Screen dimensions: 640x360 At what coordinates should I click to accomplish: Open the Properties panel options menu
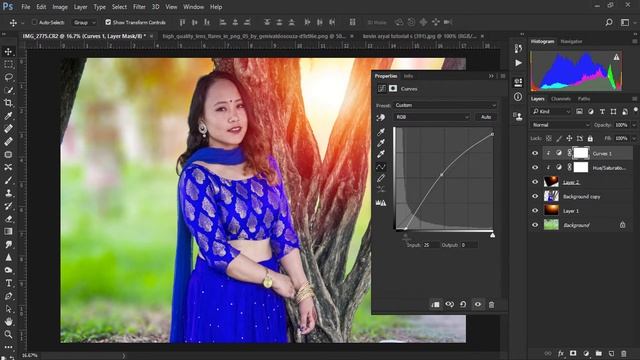click(x=503, y=76)
